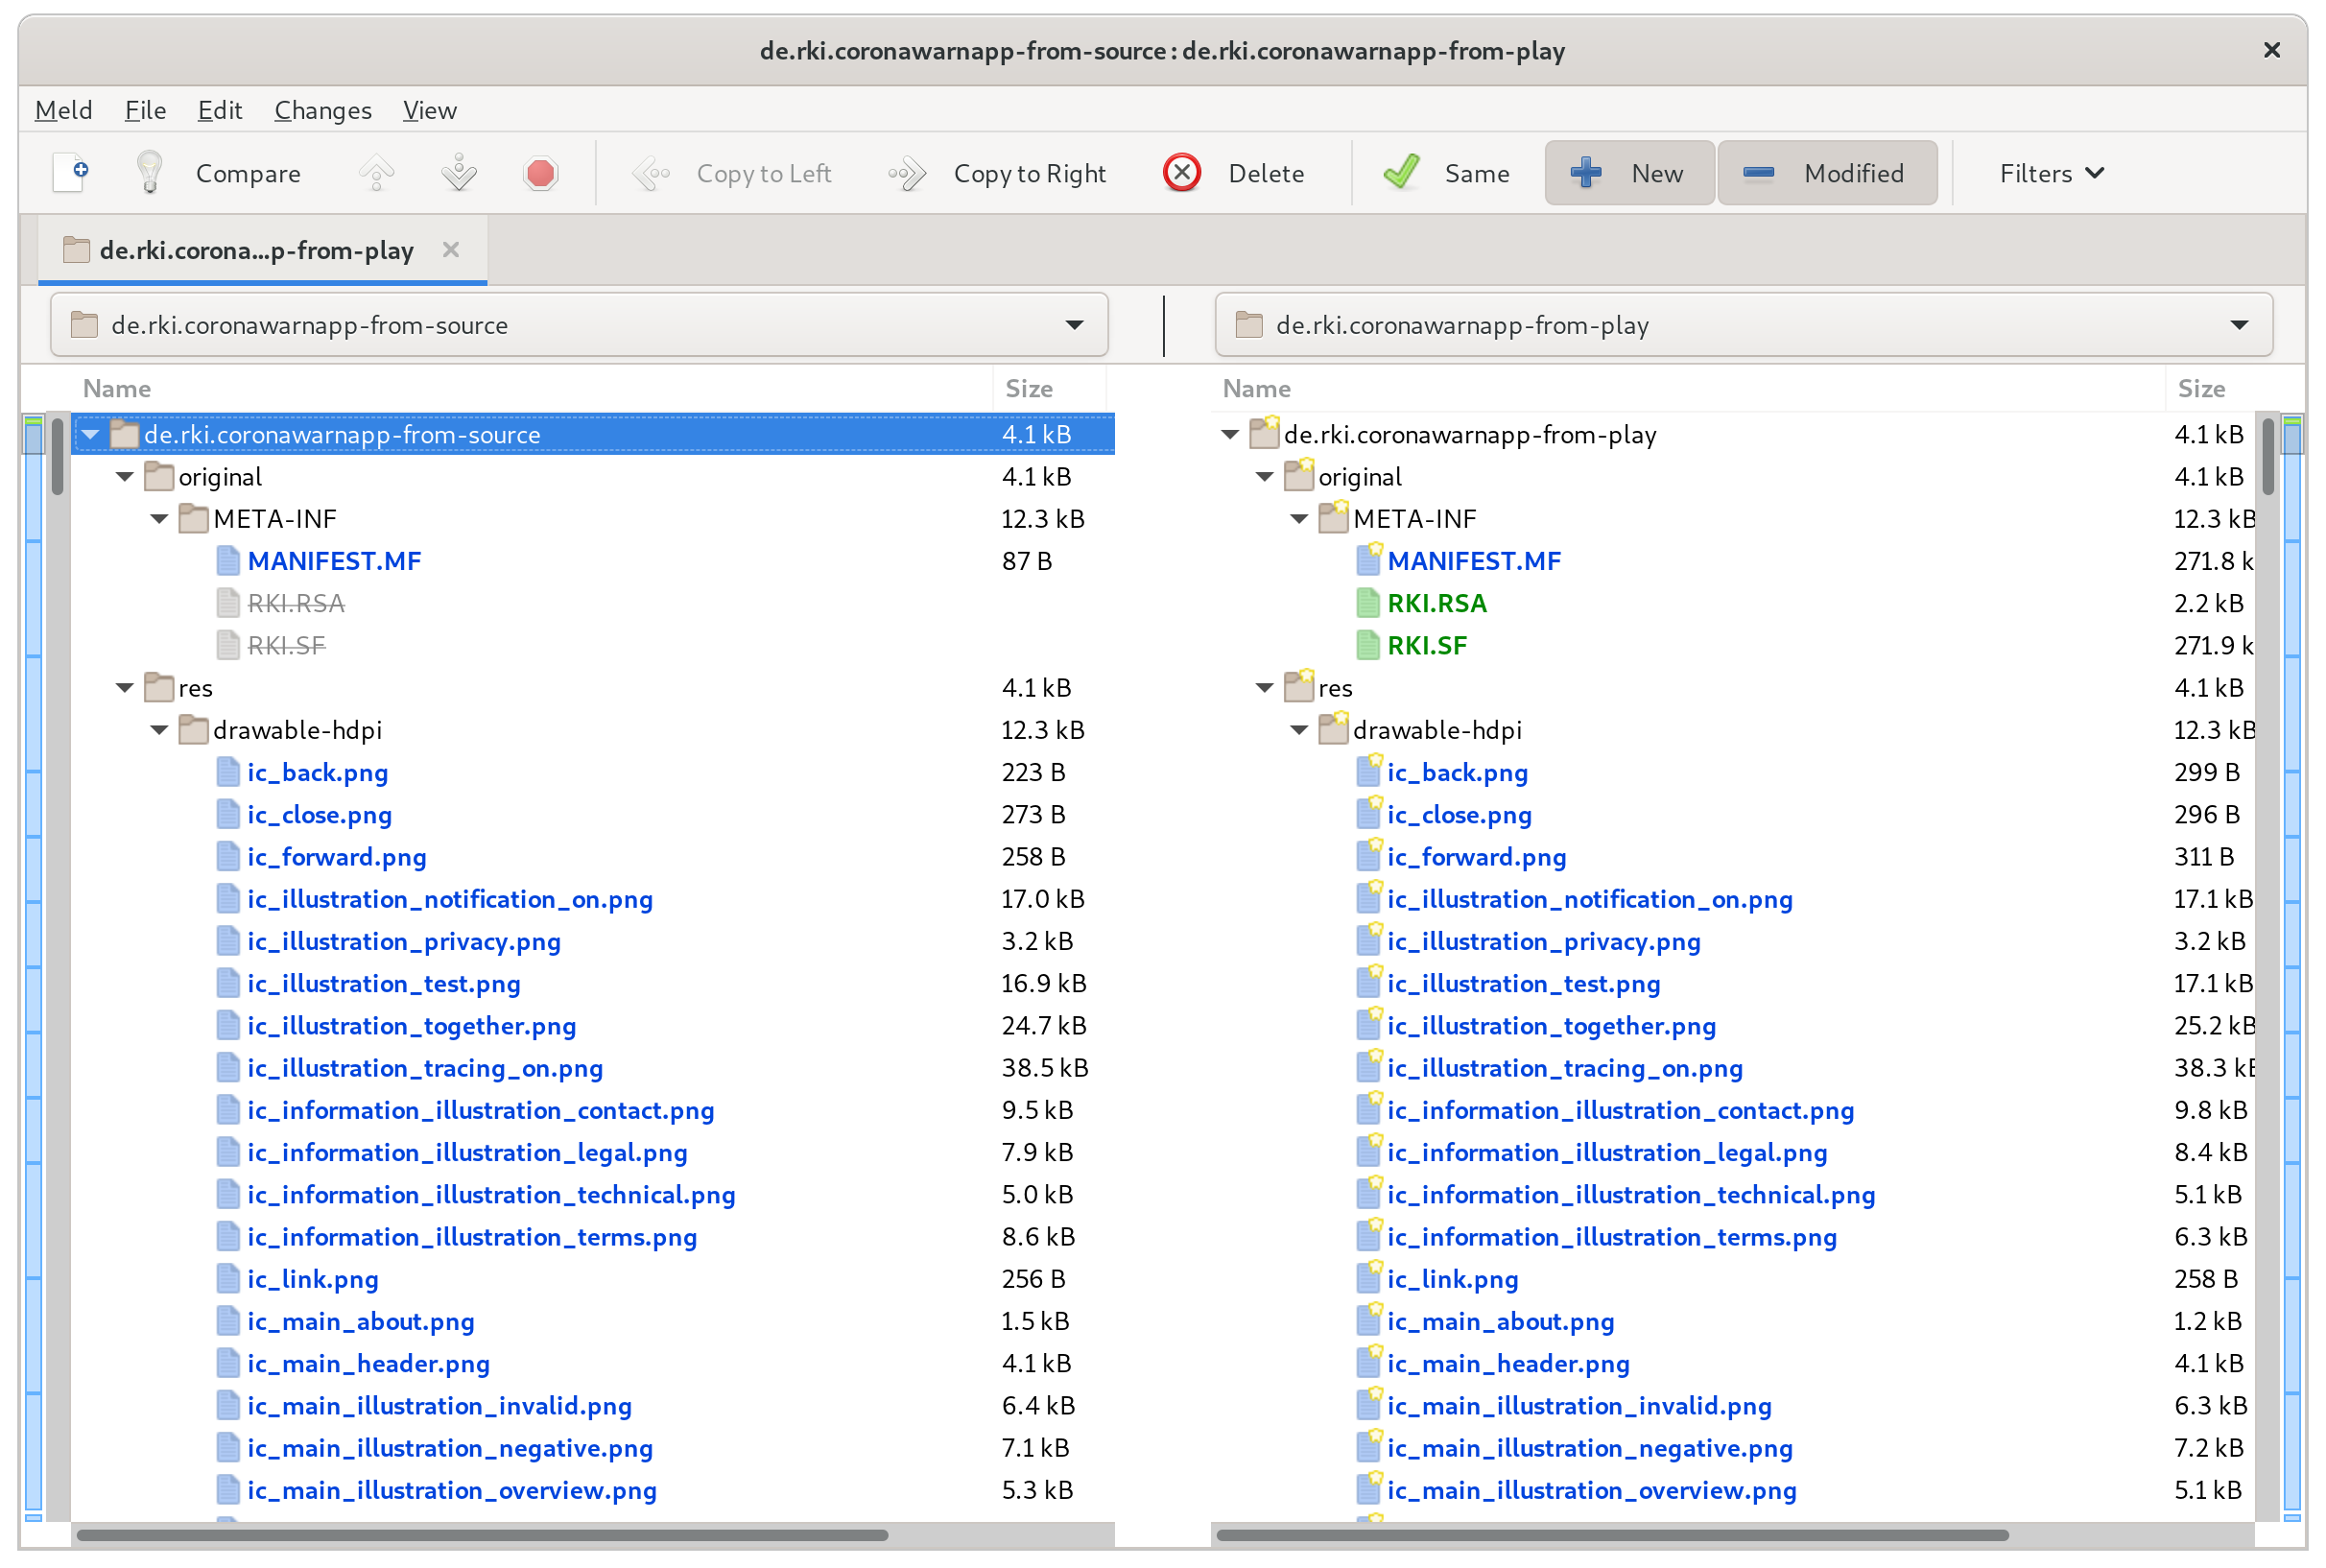Open the View menu

click(430, 110)
